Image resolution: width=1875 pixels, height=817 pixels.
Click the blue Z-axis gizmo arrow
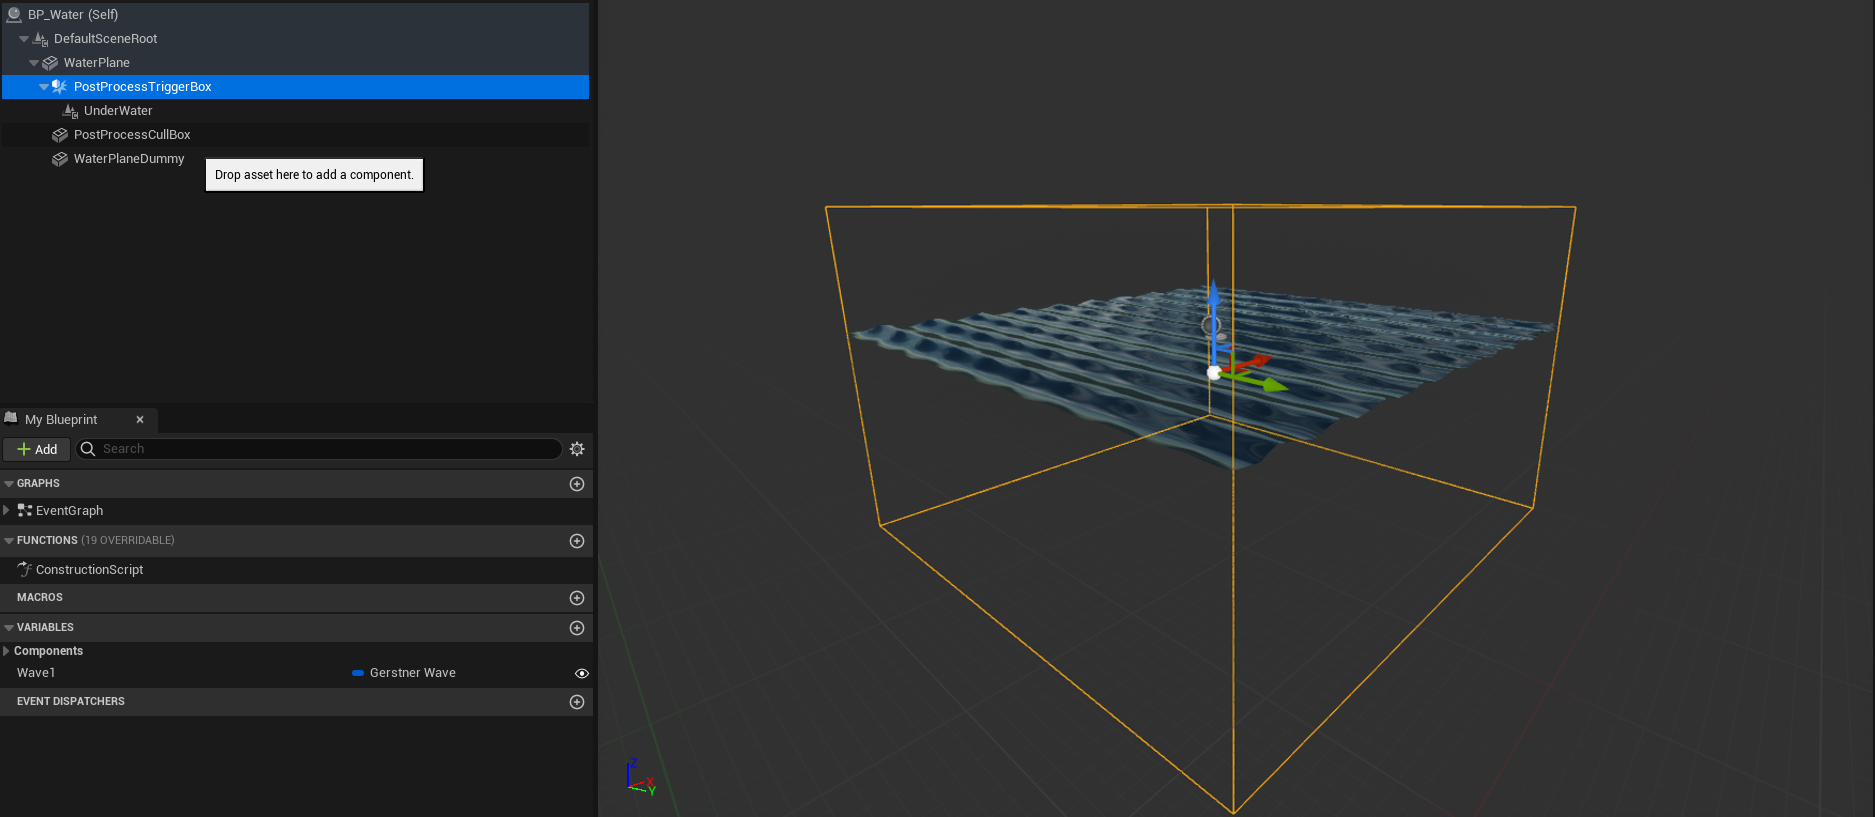point(1213,300)
